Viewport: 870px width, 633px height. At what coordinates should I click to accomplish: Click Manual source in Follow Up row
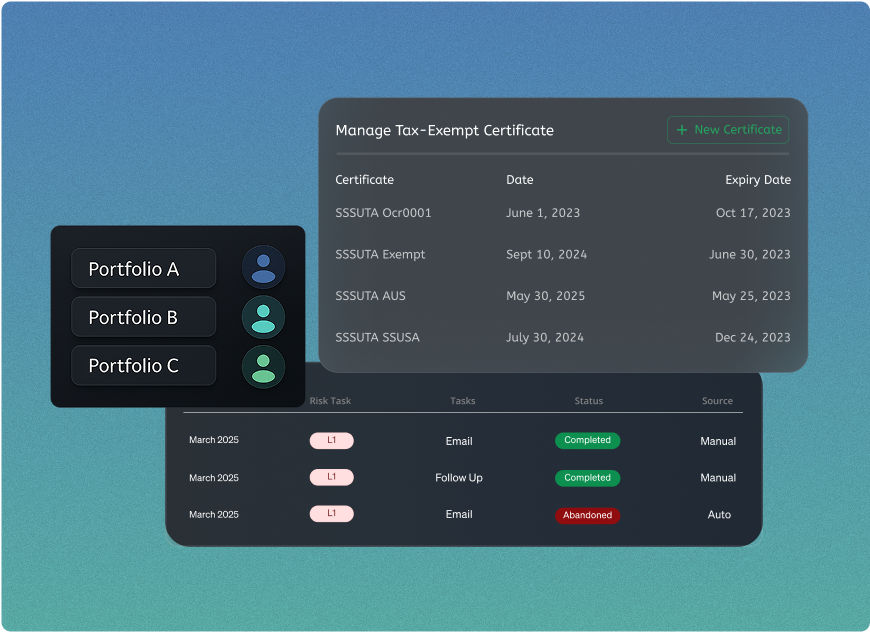pyautogui.click(x=718, y=478)
